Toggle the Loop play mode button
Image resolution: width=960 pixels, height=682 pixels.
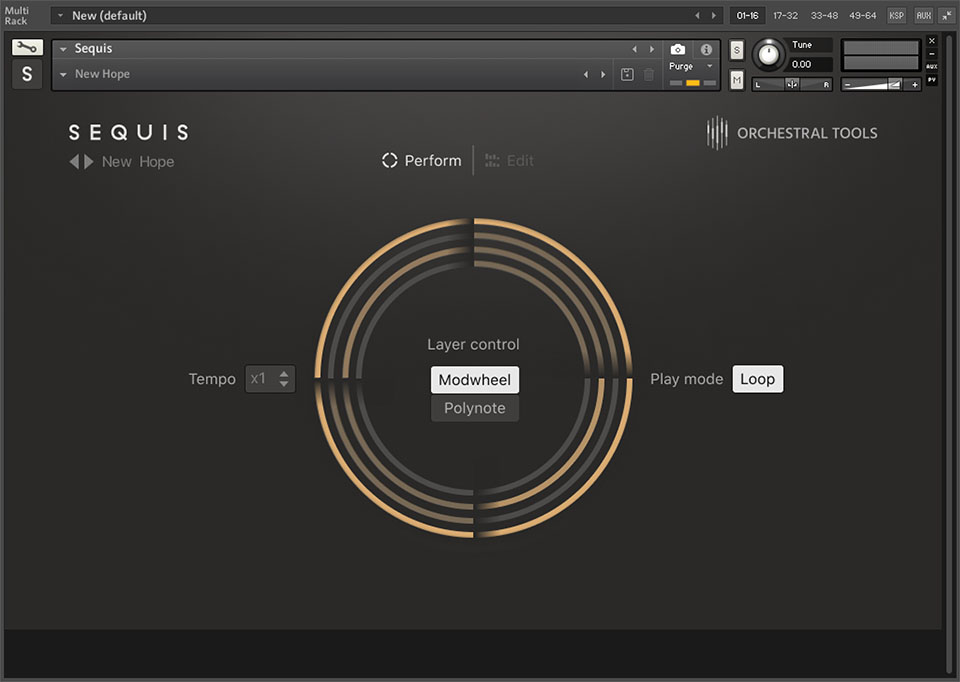pos(757,379)
